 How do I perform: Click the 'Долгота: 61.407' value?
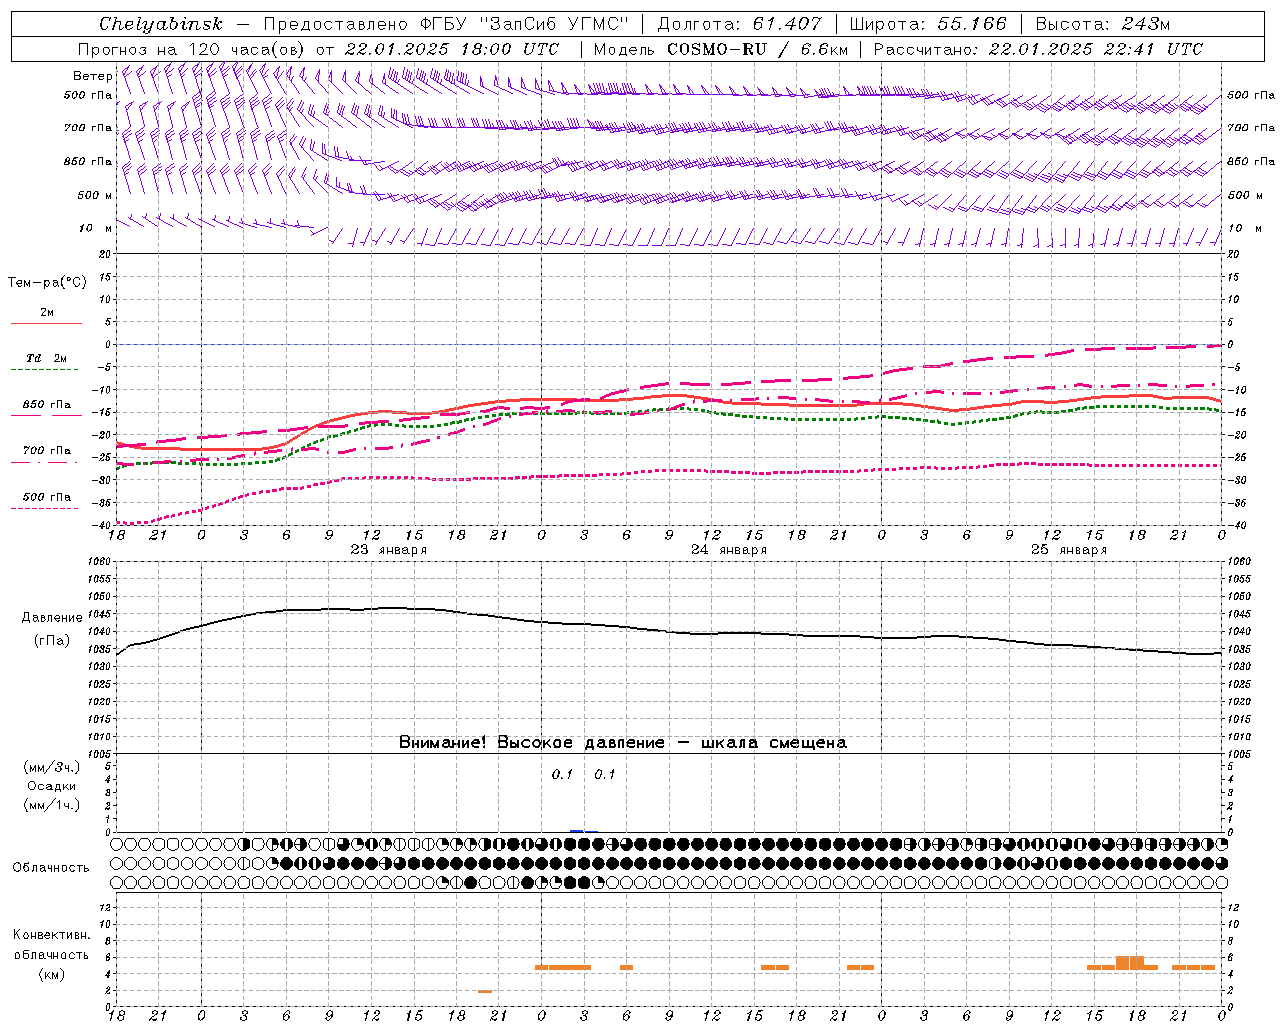point(739,24)
